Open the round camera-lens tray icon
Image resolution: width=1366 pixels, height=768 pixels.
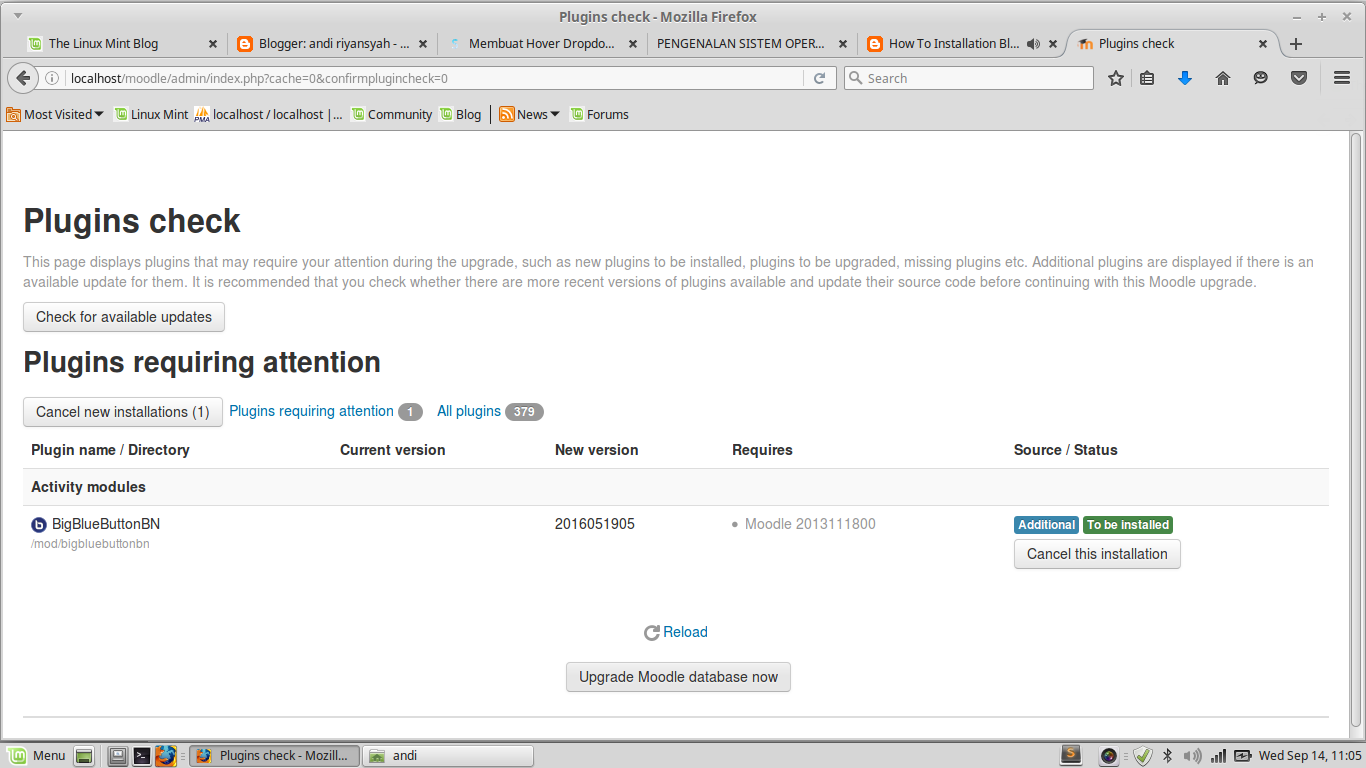(1108, 756)
